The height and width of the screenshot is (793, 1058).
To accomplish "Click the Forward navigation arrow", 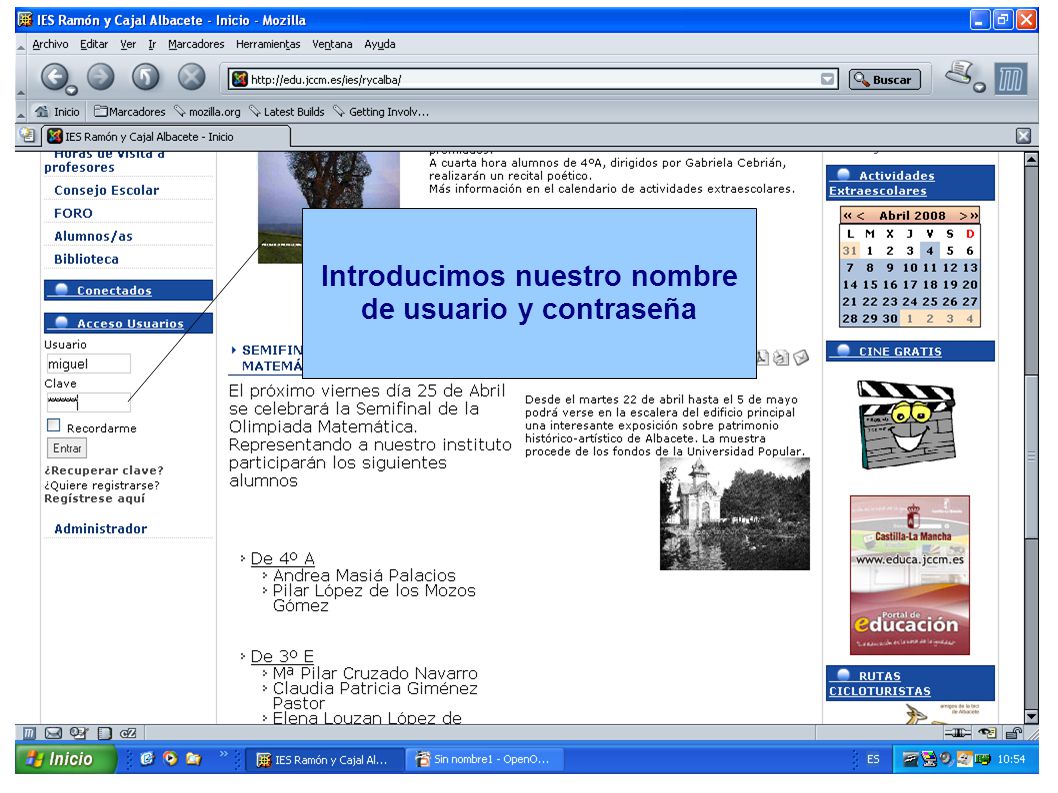I will tap(101, 76).
